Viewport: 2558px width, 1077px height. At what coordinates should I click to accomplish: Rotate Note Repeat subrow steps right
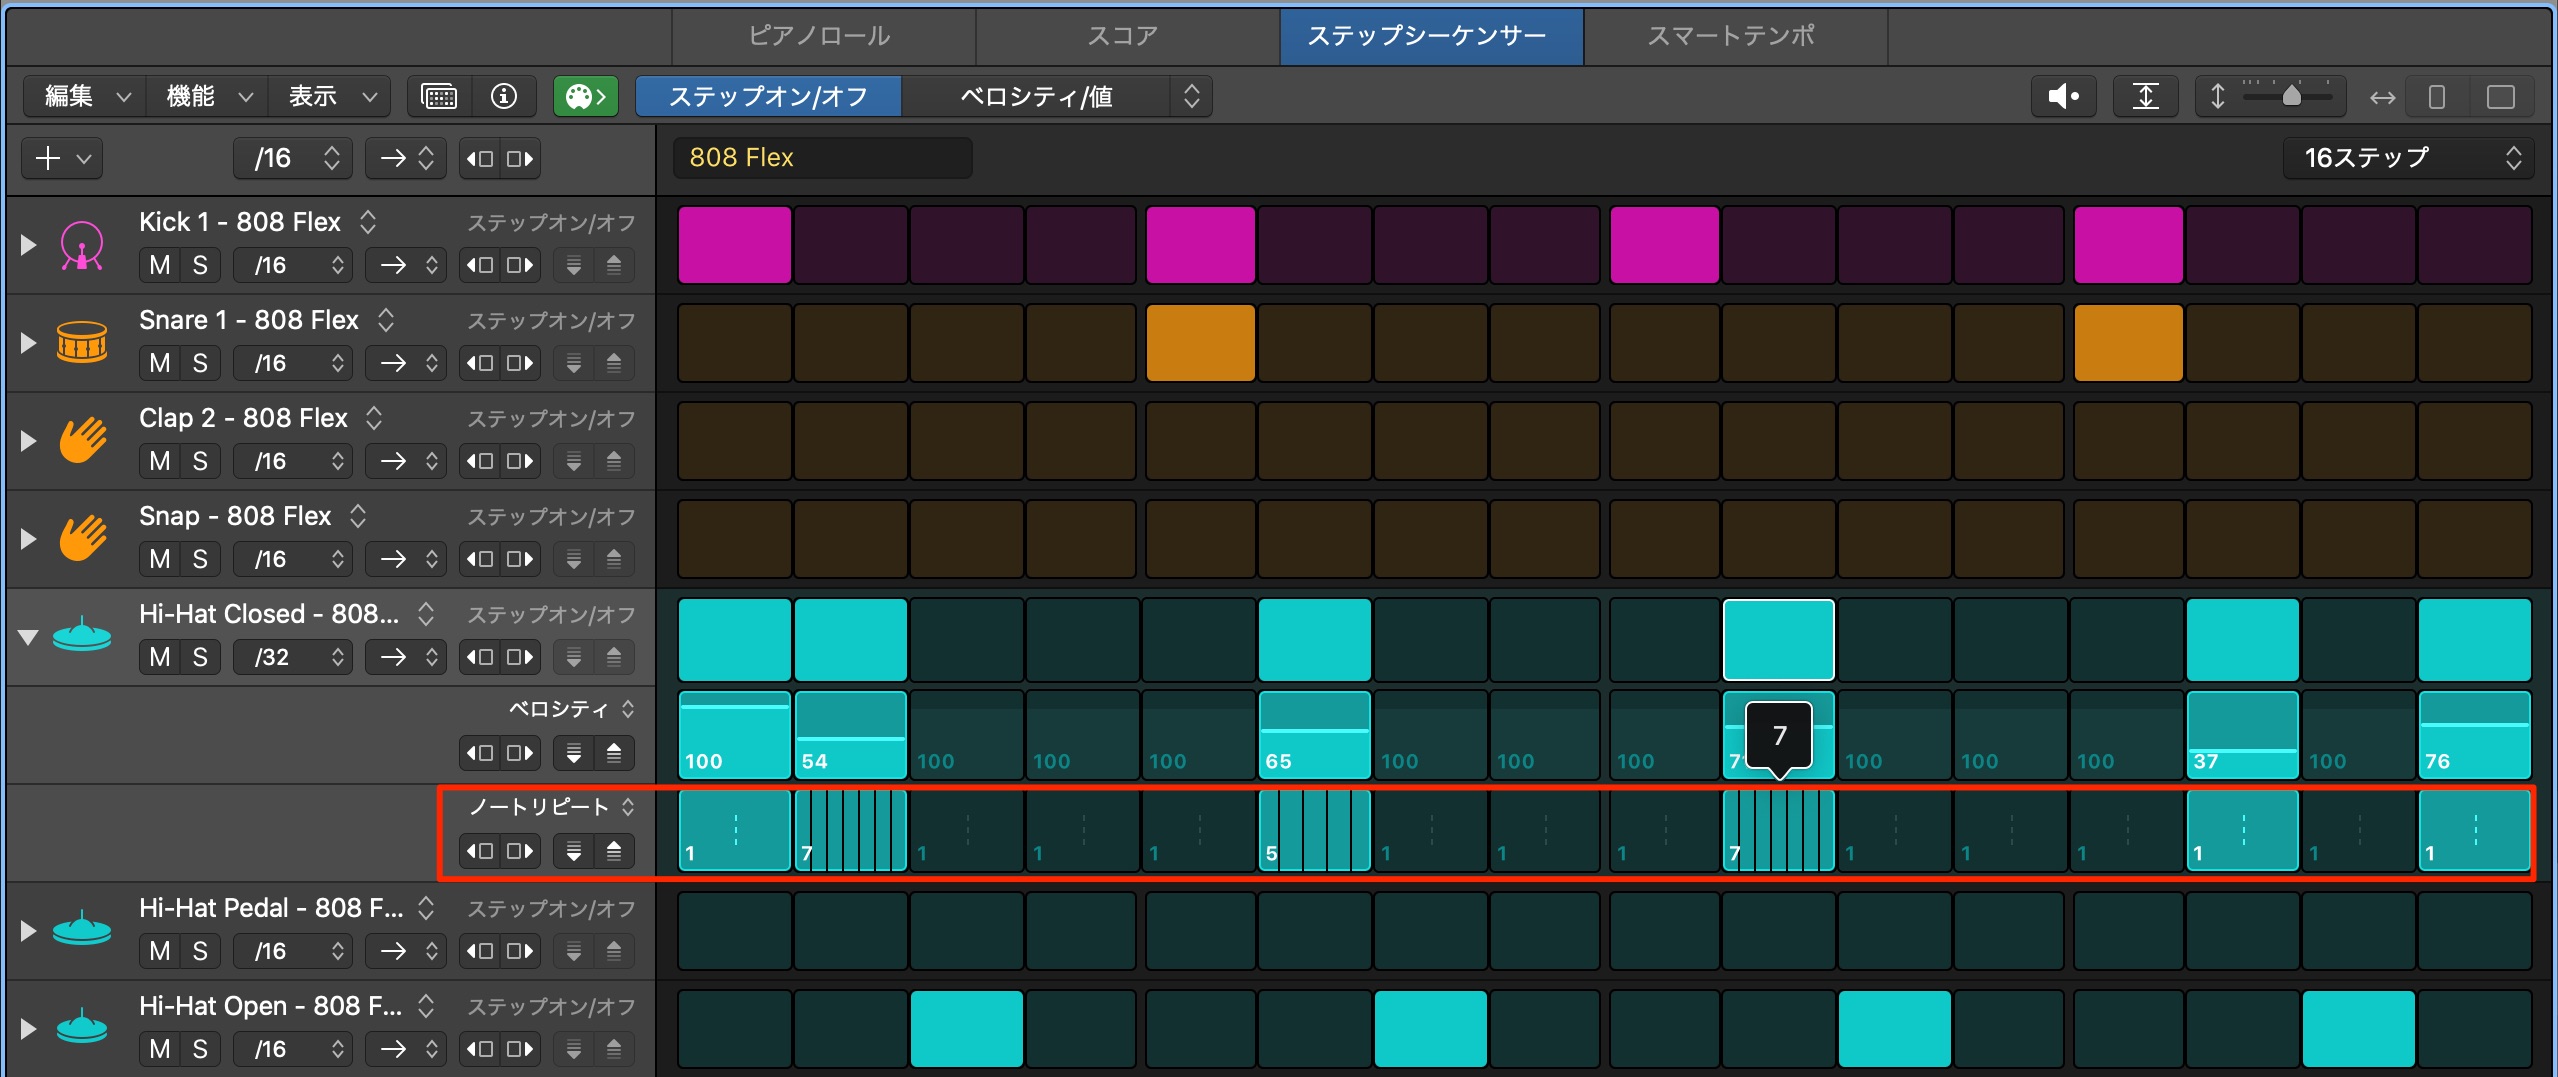click(520, 851)
